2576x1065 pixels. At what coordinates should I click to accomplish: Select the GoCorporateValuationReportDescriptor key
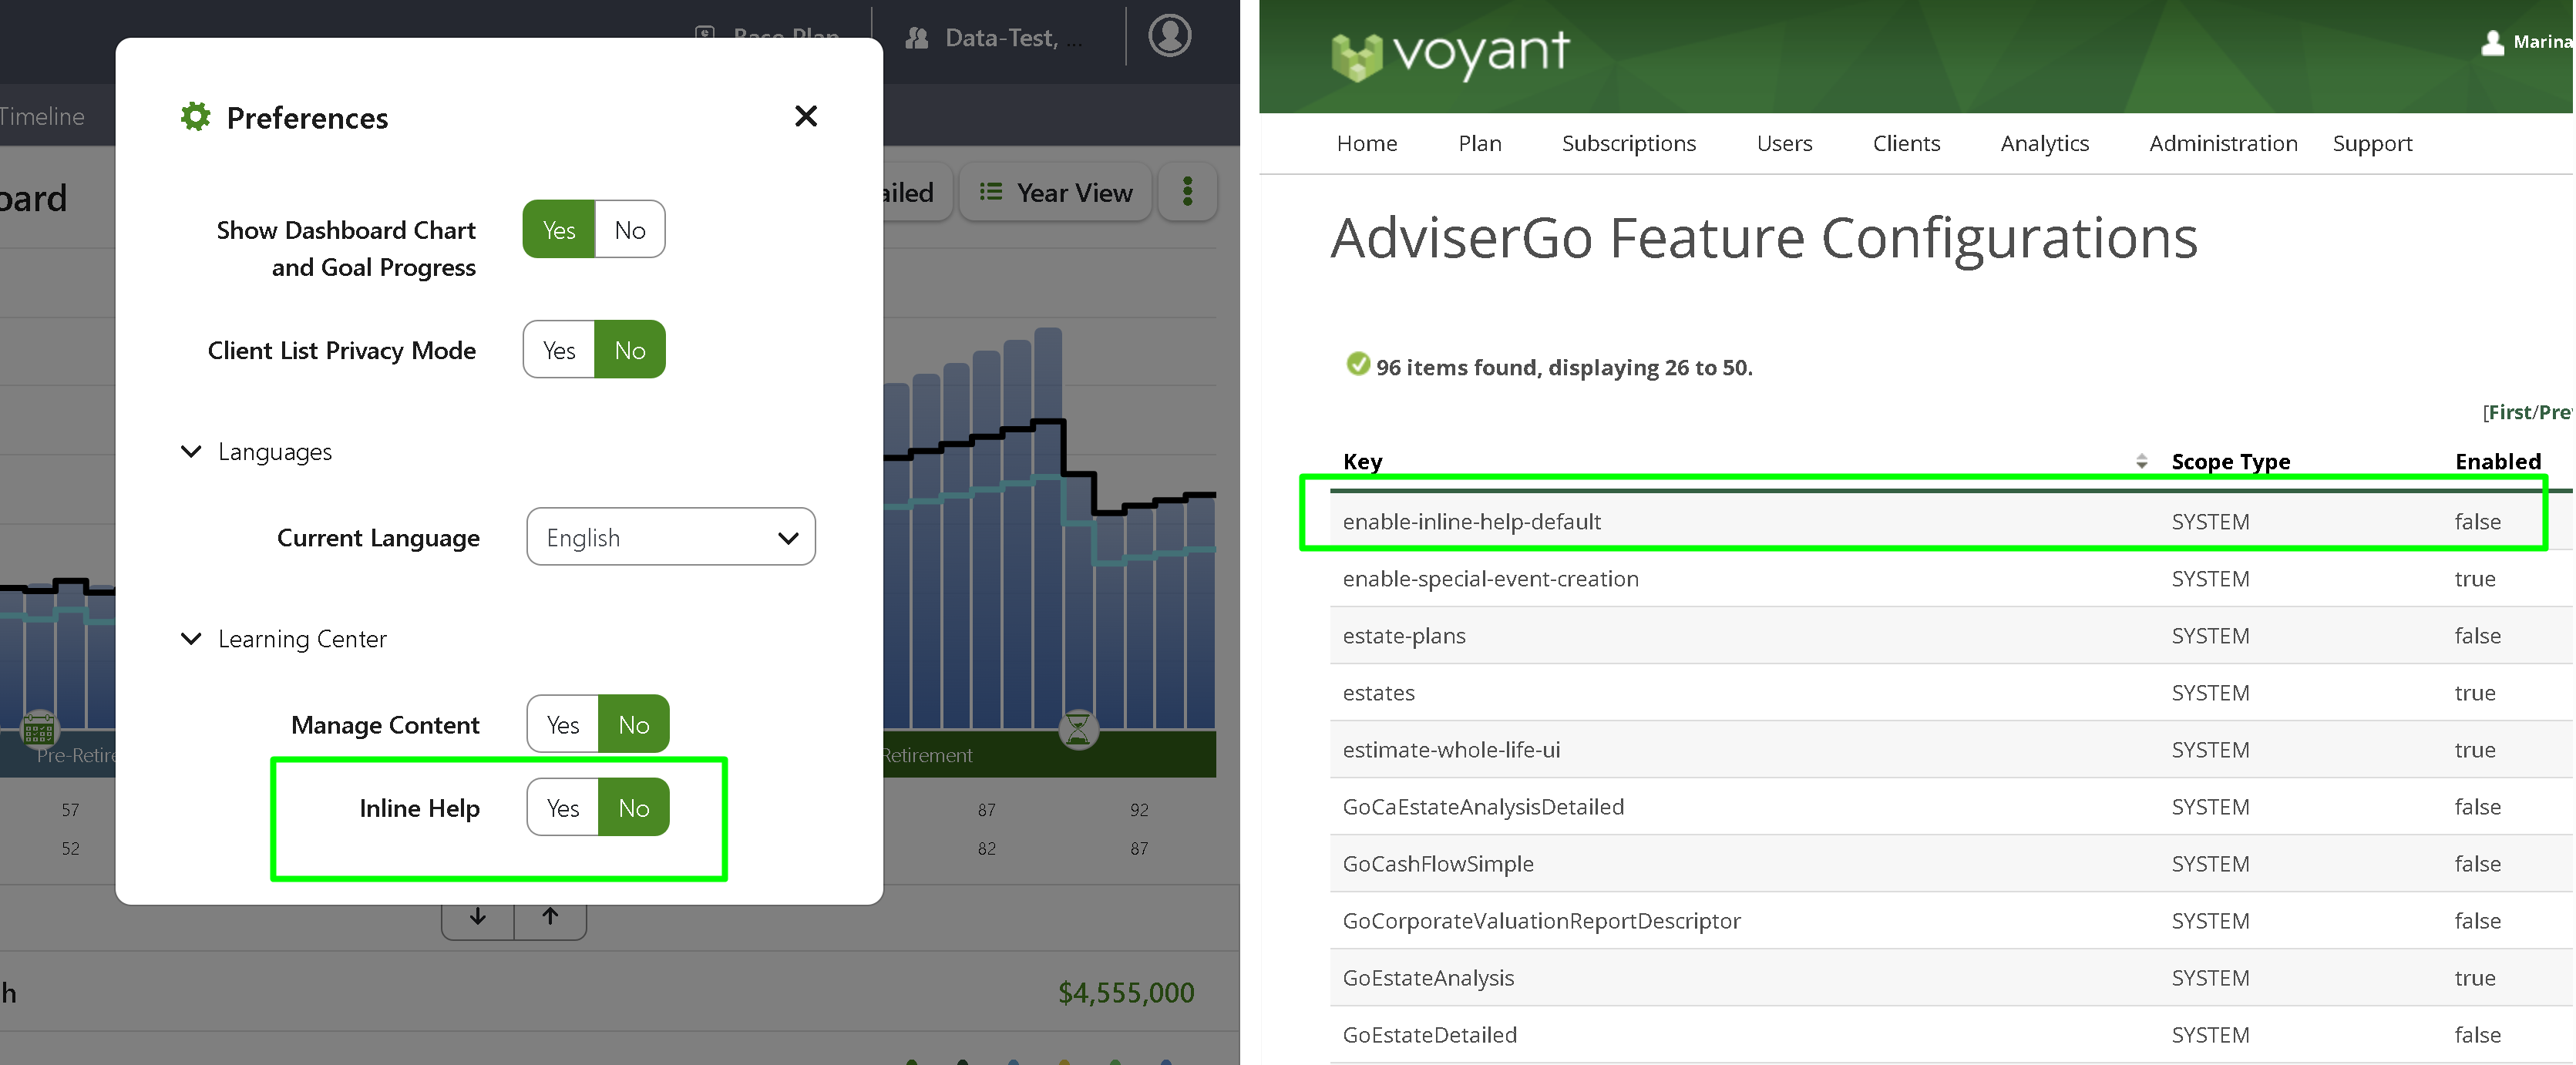click(1541, 920)
